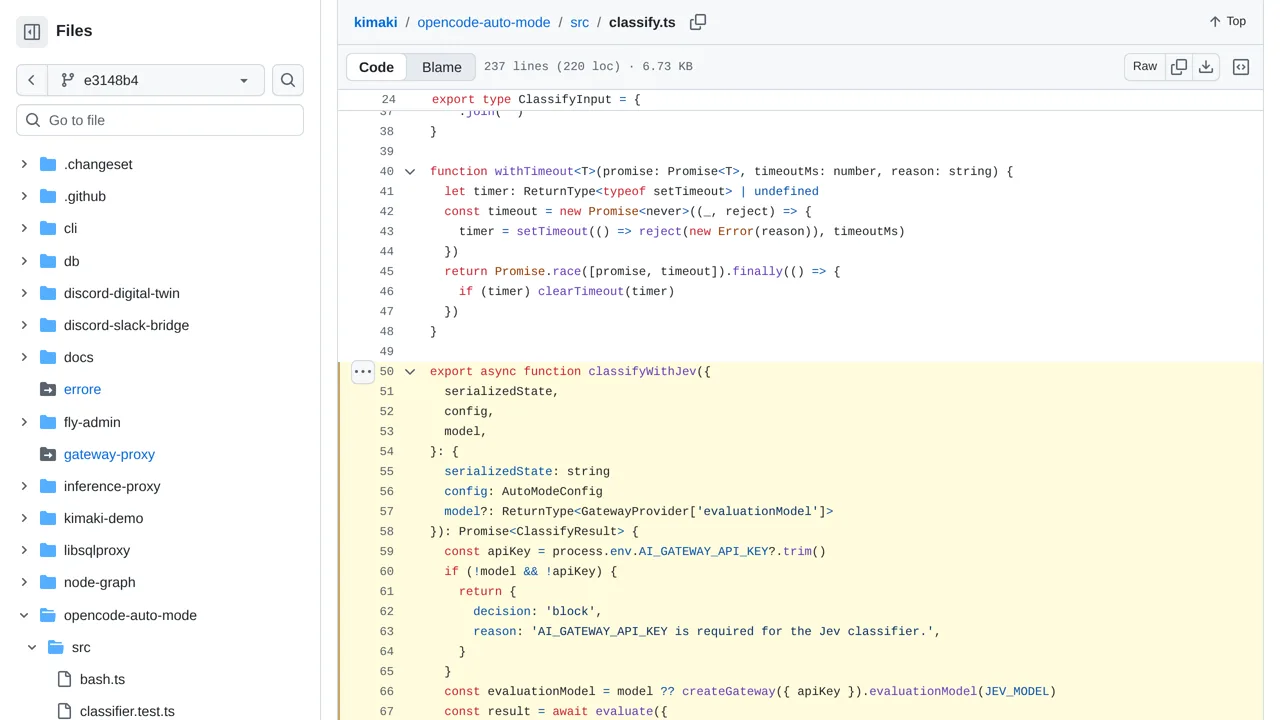Open the gateway-proxy submodule link
Viewport: 1280px width, 720px height.
coord(109,454)
